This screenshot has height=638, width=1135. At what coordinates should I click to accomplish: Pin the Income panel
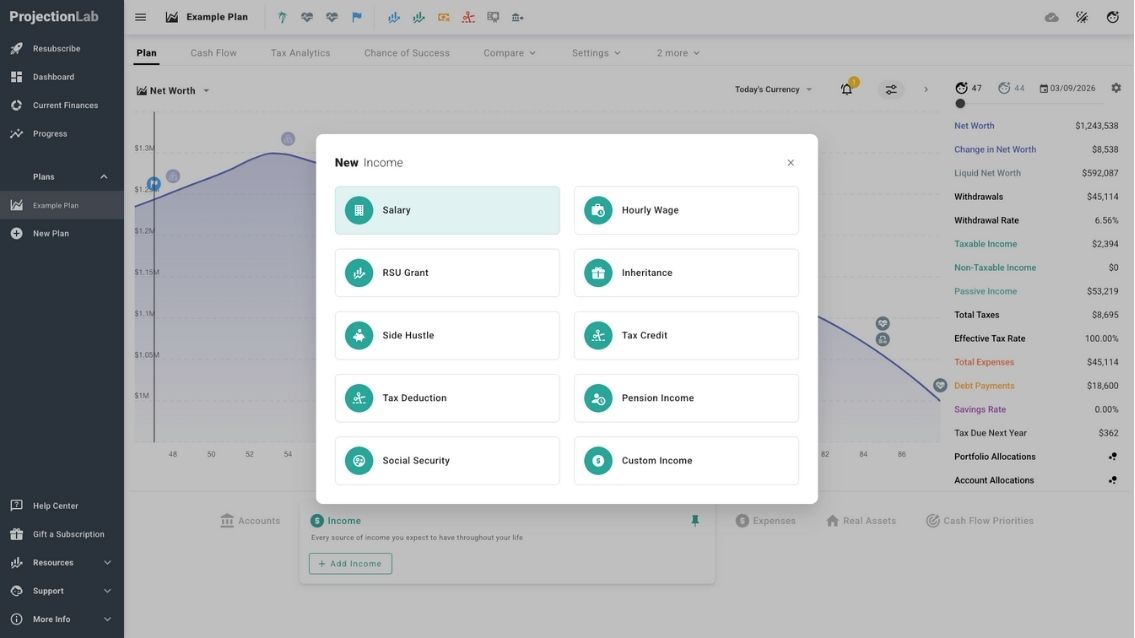pyautogui.click(x=695, y=521)
